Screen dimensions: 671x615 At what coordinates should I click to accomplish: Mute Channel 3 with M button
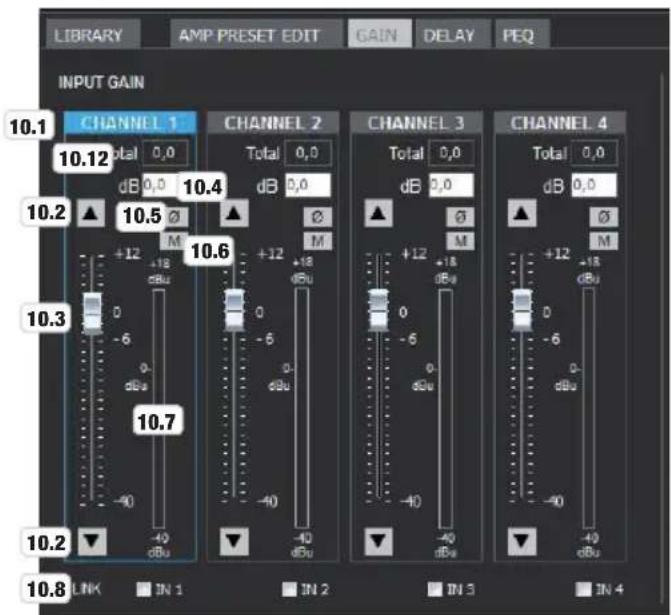[460, 241]
